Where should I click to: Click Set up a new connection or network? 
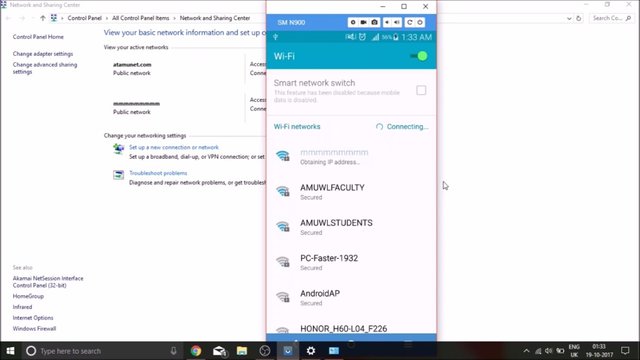174,147
